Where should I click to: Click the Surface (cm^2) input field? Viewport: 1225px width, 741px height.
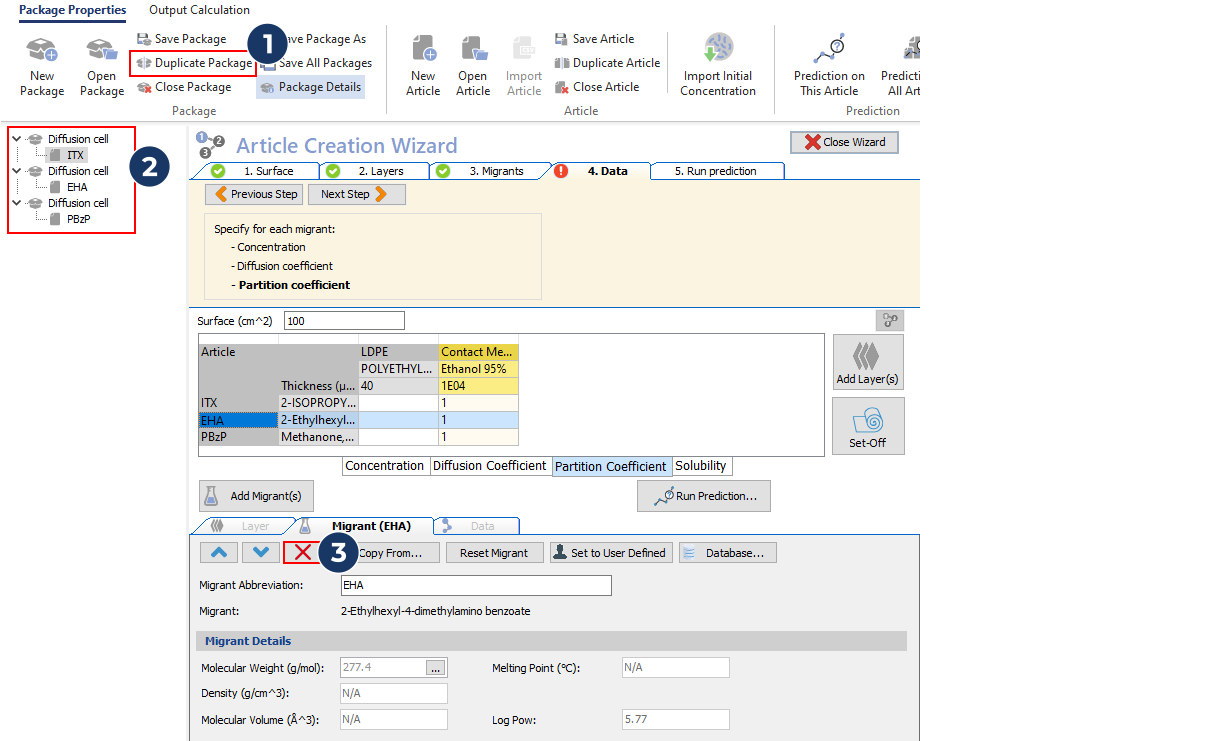344,321
